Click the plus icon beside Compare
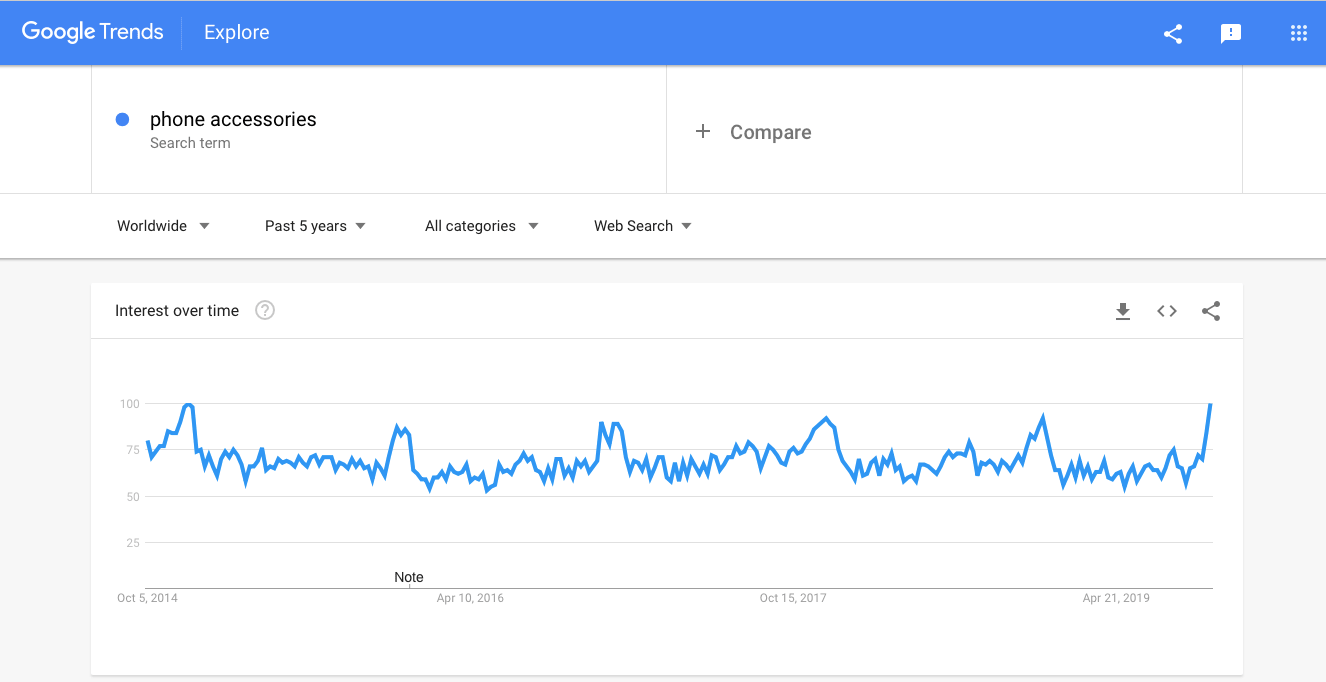The height and width of the screenshot is (682, 1326). (703, 132)
